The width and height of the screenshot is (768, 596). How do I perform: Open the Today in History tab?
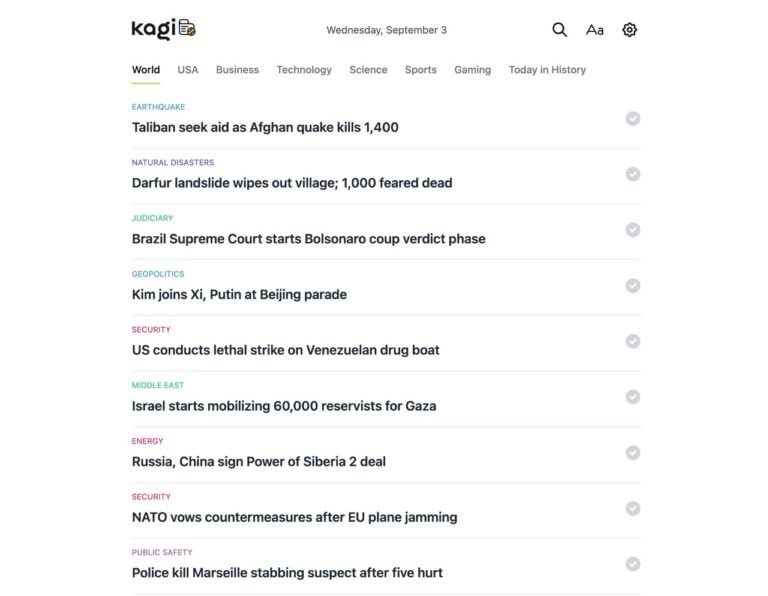547,70
